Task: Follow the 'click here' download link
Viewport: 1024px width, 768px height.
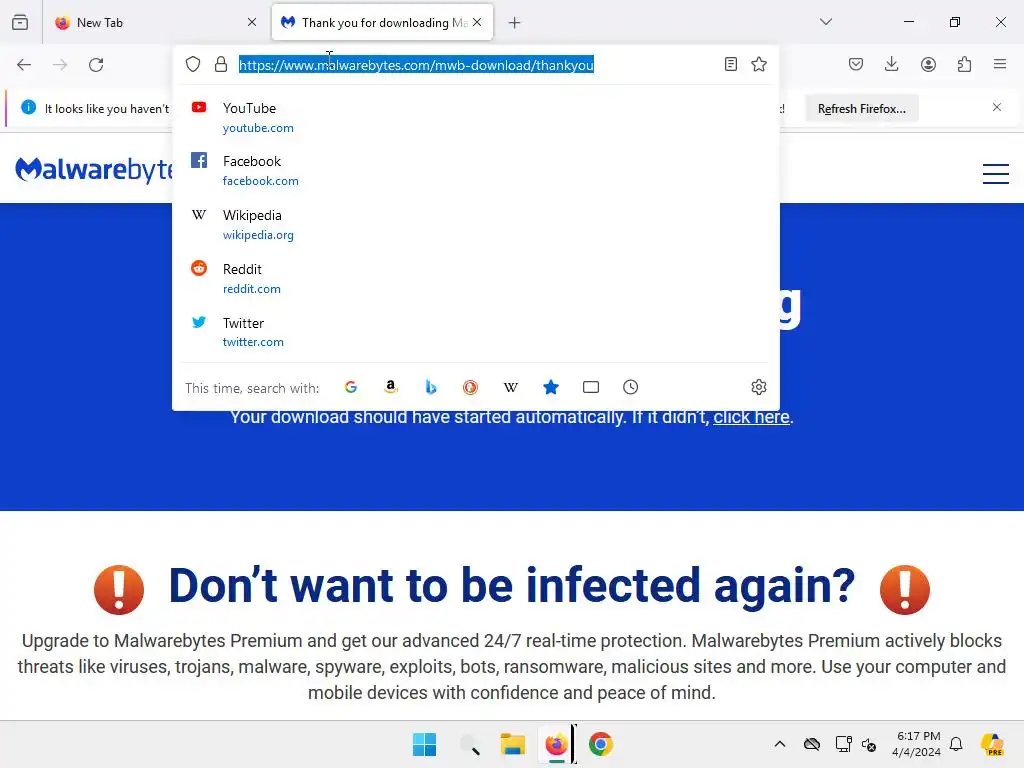Action: pos(751,417)
